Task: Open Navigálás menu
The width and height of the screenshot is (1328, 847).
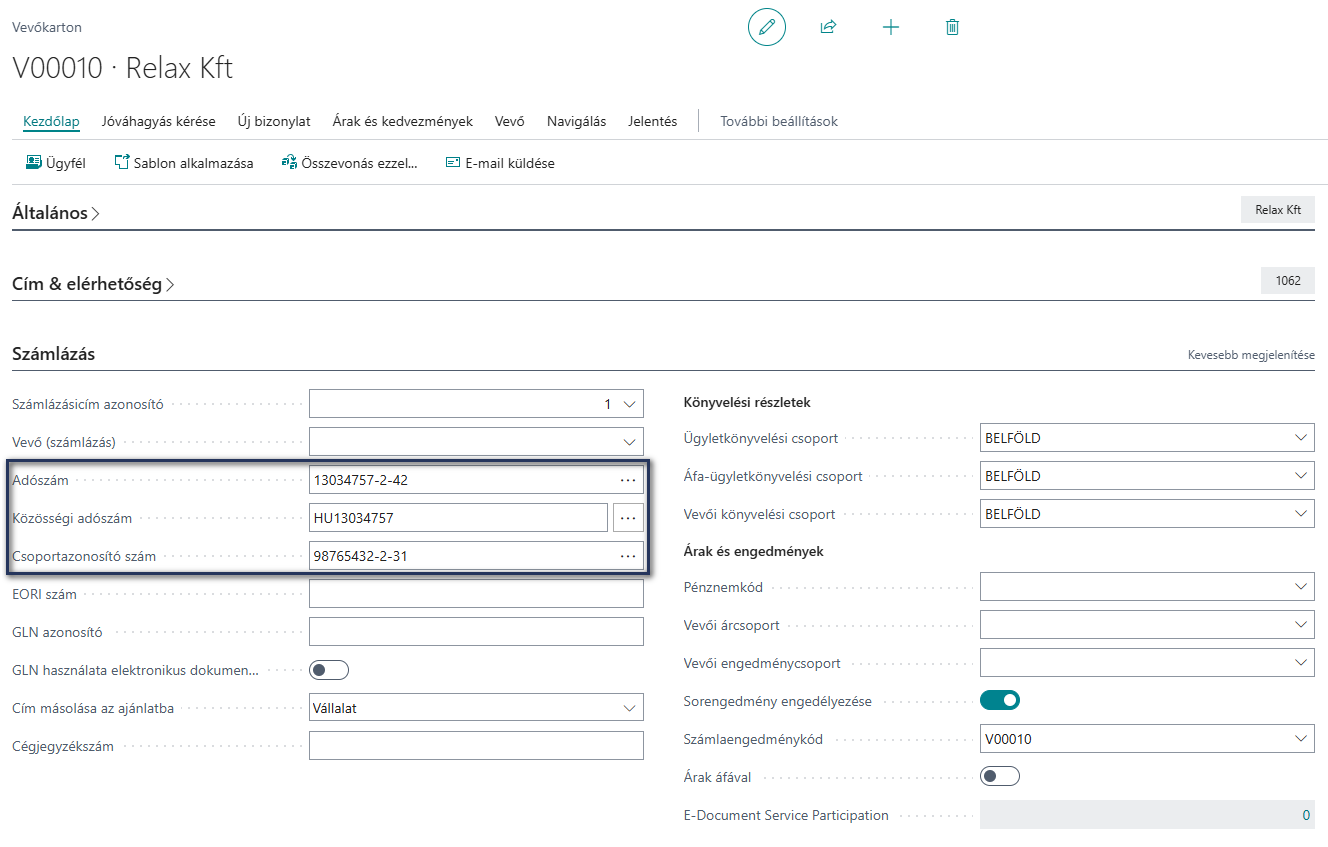Action: pos(576,122)
